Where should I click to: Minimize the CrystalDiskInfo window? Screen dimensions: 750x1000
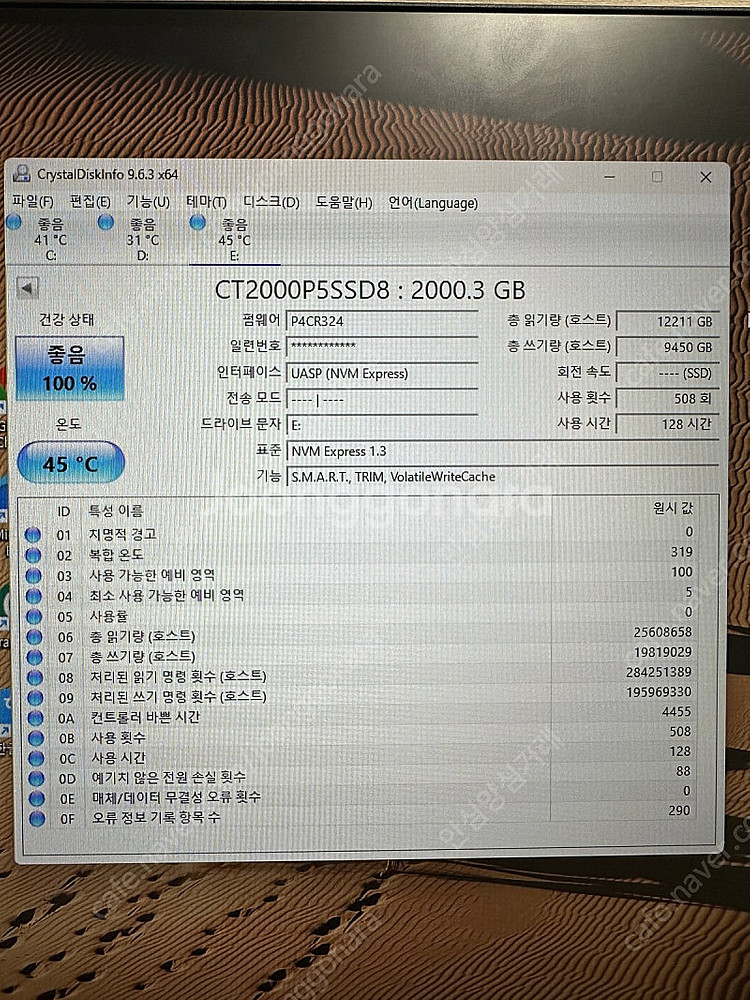(610, 177)
